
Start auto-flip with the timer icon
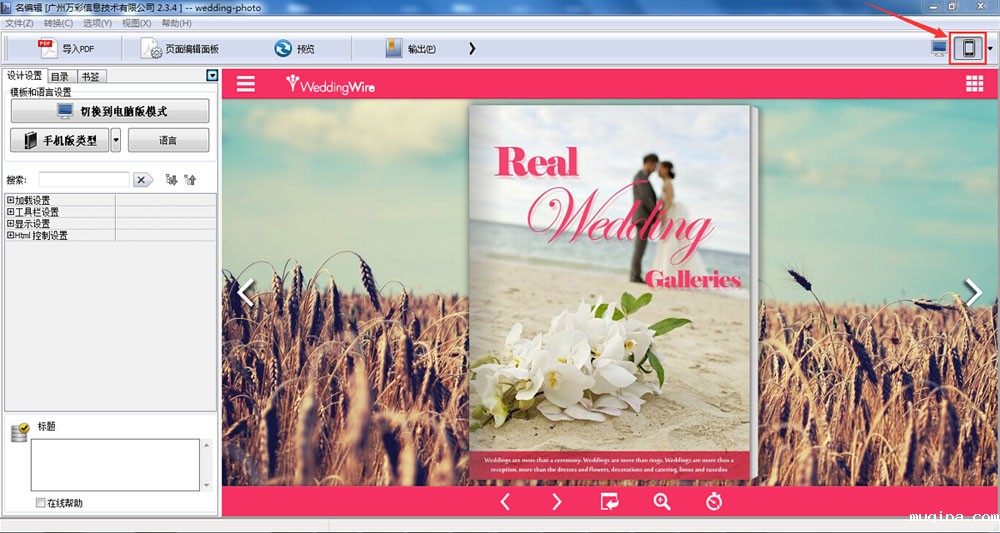714,502
